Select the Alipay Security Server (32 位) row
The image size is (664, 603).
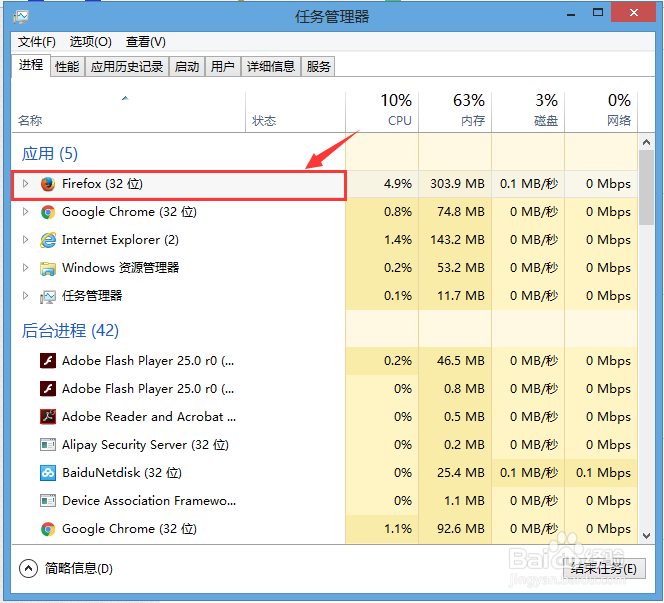tap(324, 445)
